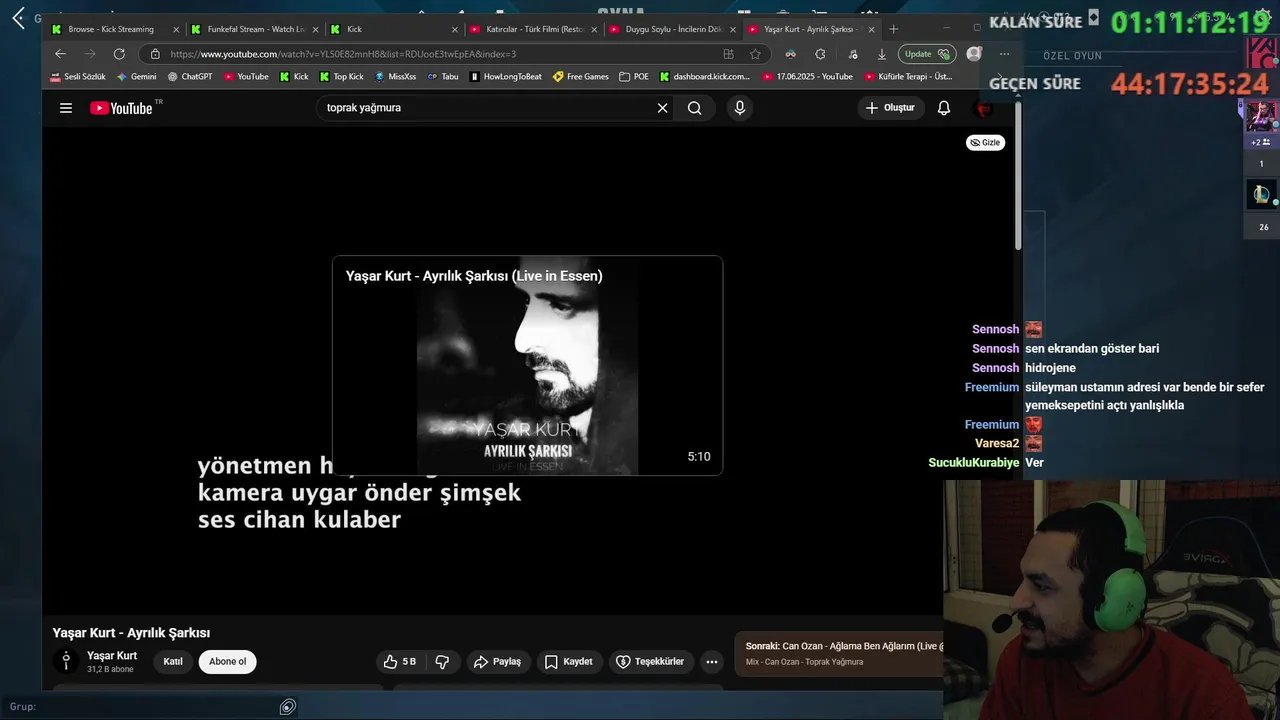The width and height of the screenshot is (1280, 720).
Task: Start voice search with the microphone icon
Action: (x=739, y=108)
